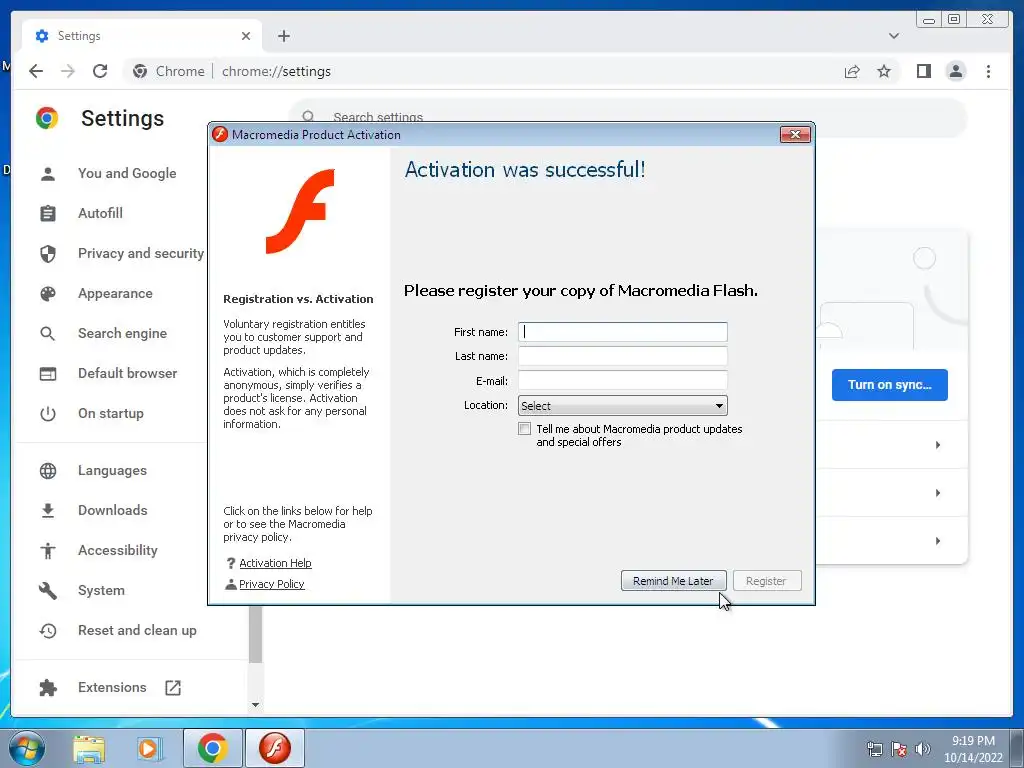The height and width of the screenshot is (768, 1024).
Task: Open Chrome's three-dot menu
Action: point(988,71)
